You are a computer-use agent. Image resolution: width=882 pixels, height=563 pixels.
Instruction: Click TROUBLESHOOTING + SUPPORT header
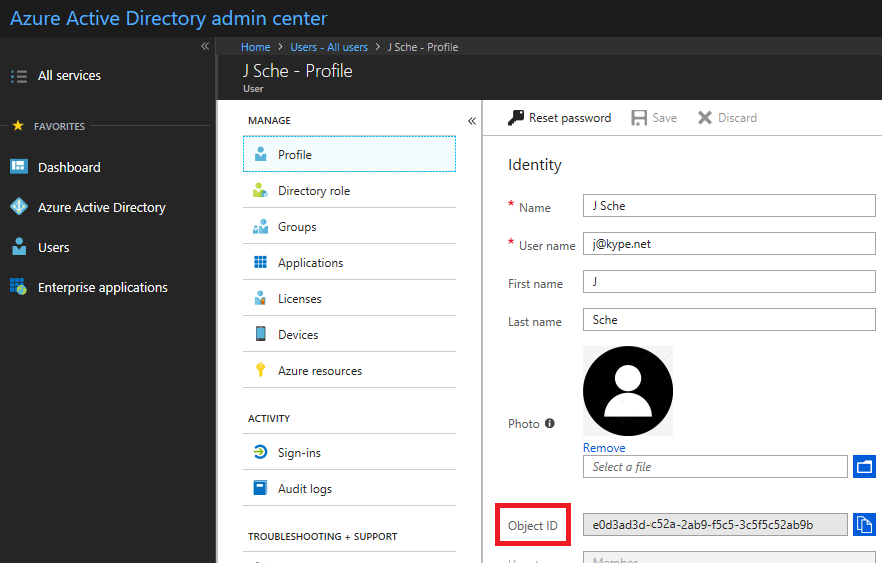(323, 537)
